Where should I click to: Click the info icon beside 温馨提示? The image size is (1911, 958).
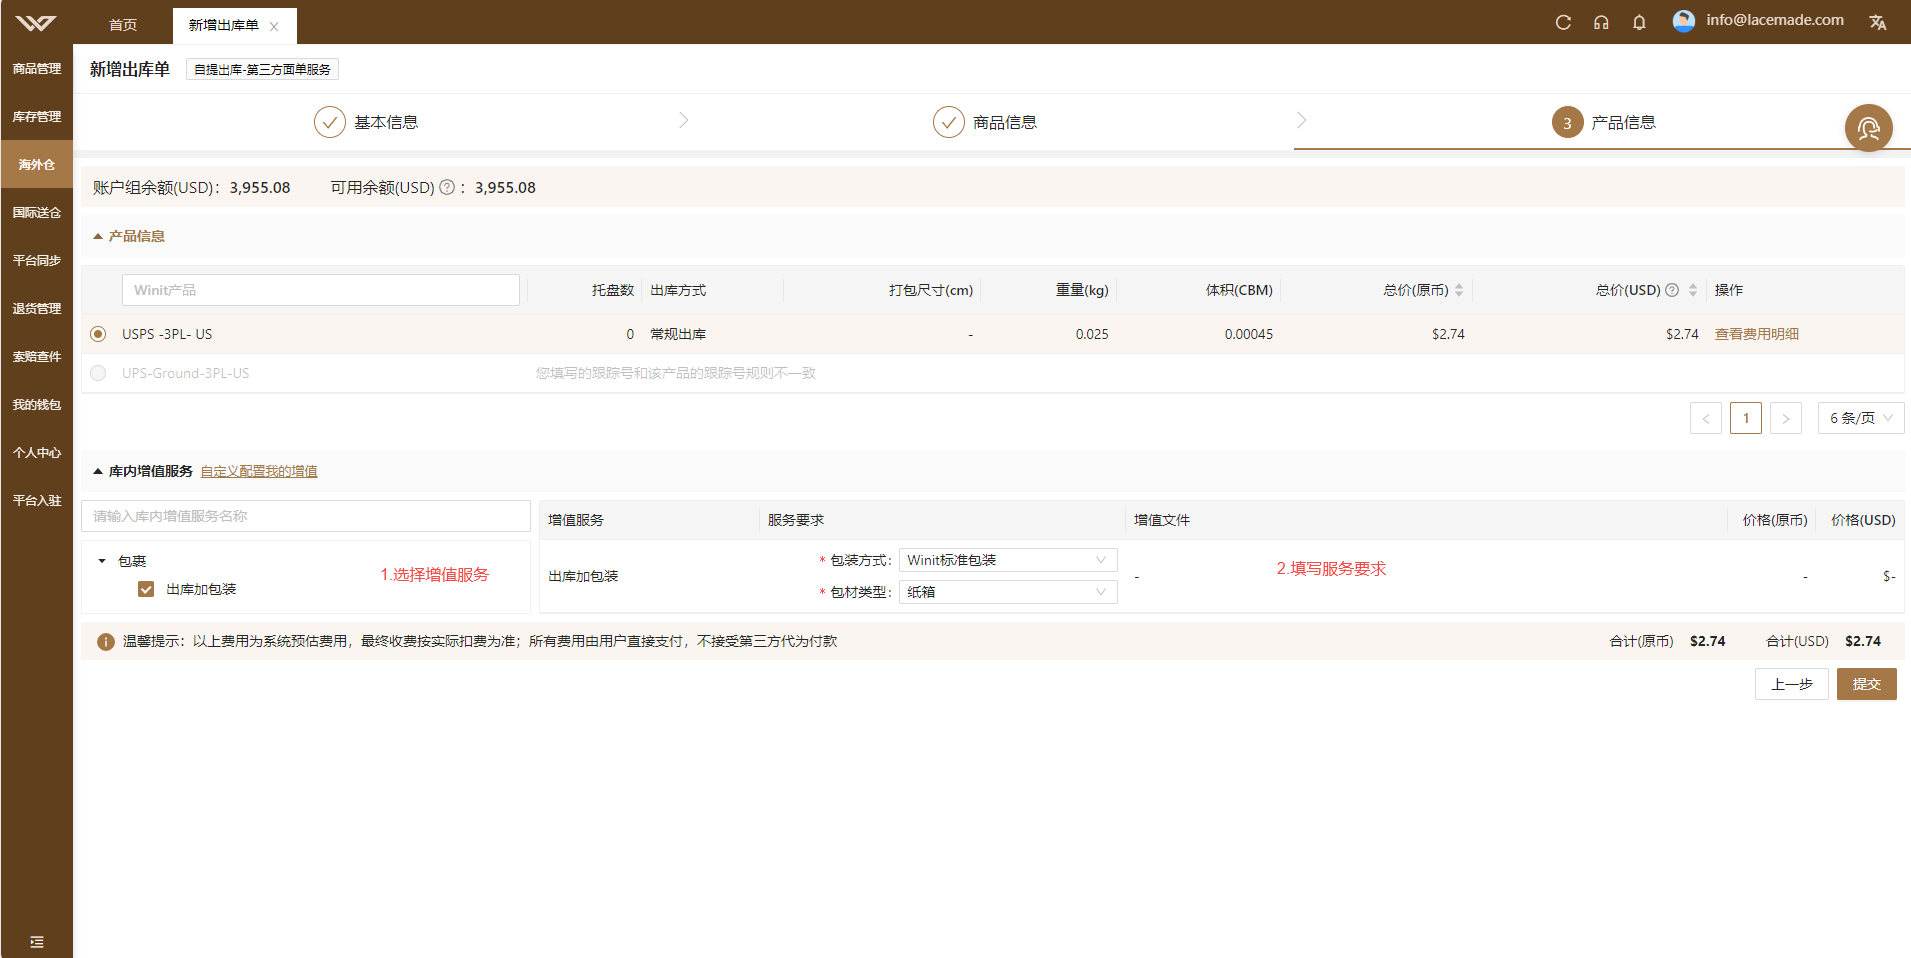click(106, 642)
